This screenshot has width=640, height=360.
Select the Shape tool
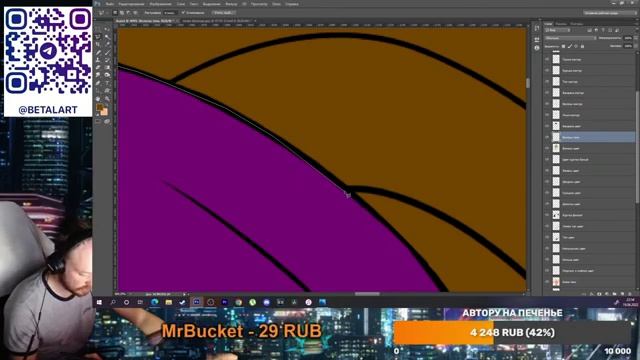(107, 90)
